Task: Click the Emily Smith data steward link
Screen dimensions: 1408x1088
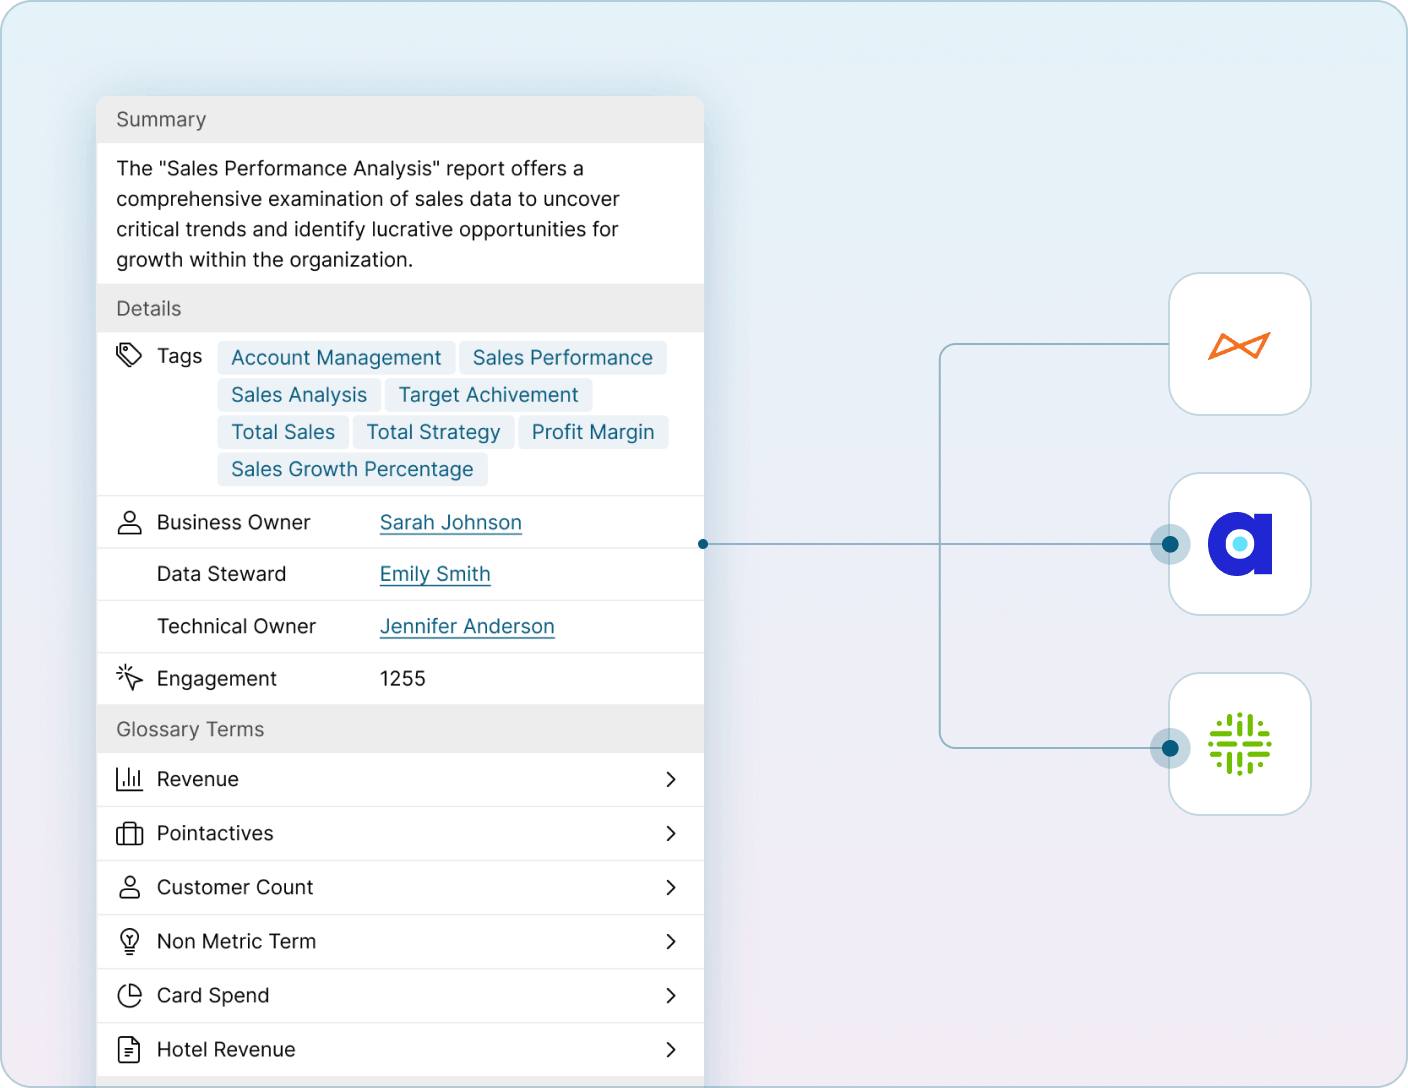Action: pyautogui.click(x=434, y=574)
